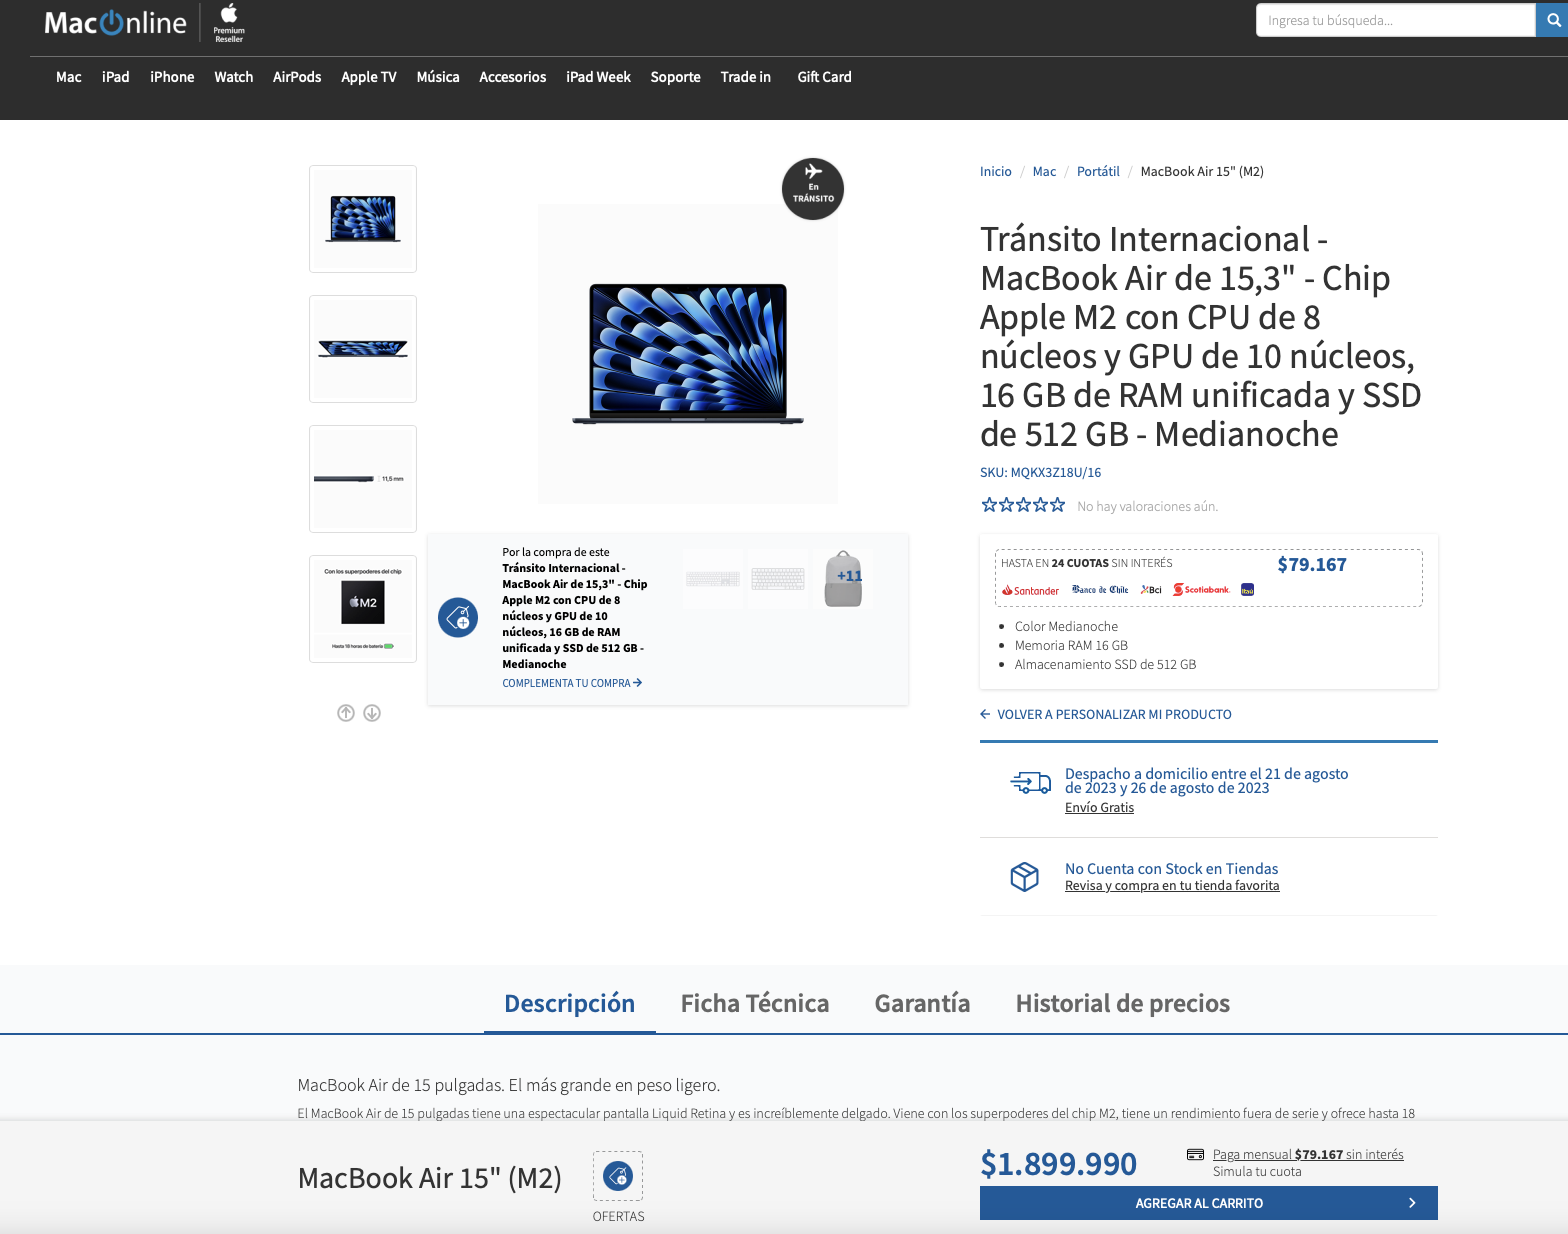Click Volver a personalizar mi producto
1568x1234 pixels.
(x=1106, y=714)
